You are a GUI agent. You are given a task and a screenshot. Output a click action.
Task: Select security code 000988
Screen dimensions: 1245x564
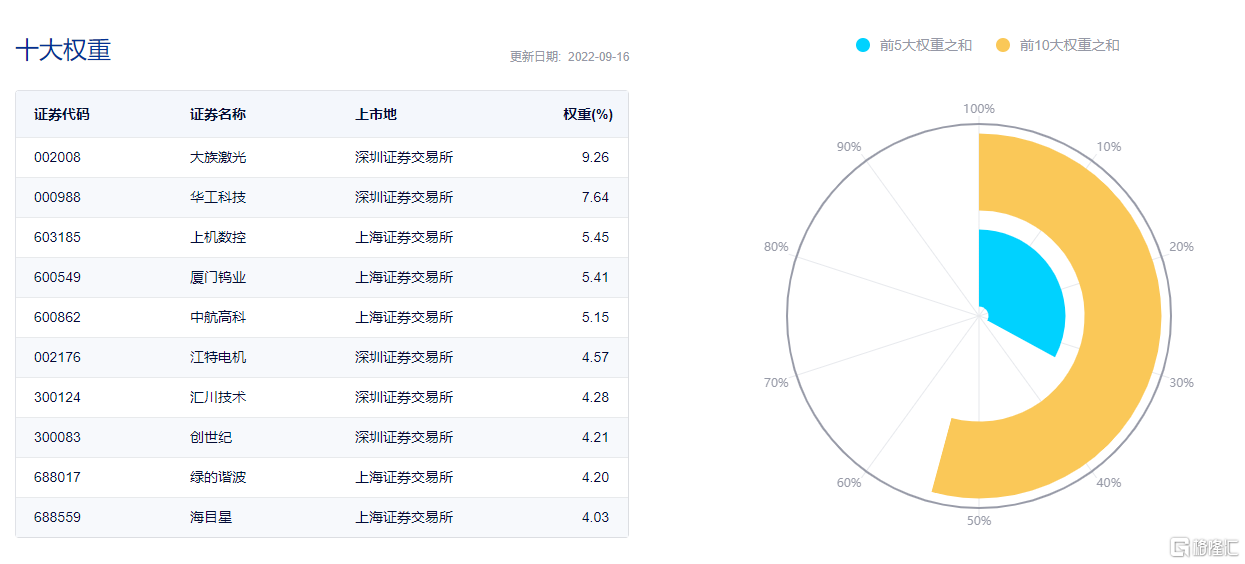57,197
